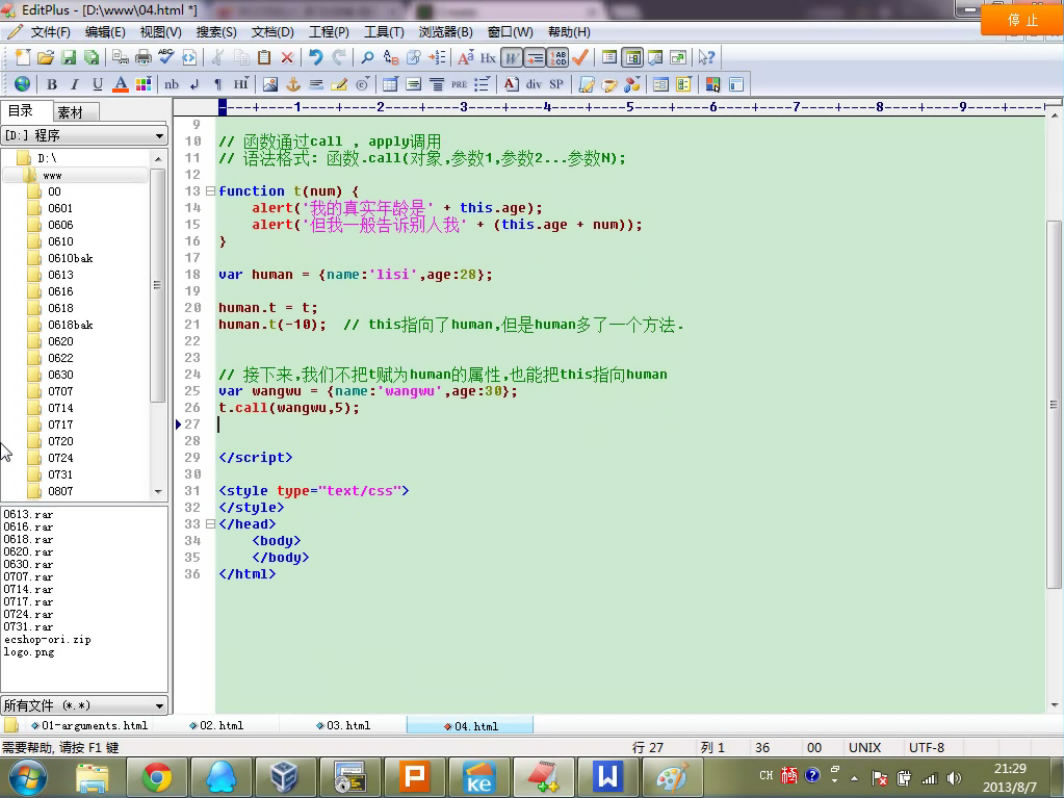Click the folder tree scrollbar thumb
Viewport: 1064px width, 798px height.
157,285
